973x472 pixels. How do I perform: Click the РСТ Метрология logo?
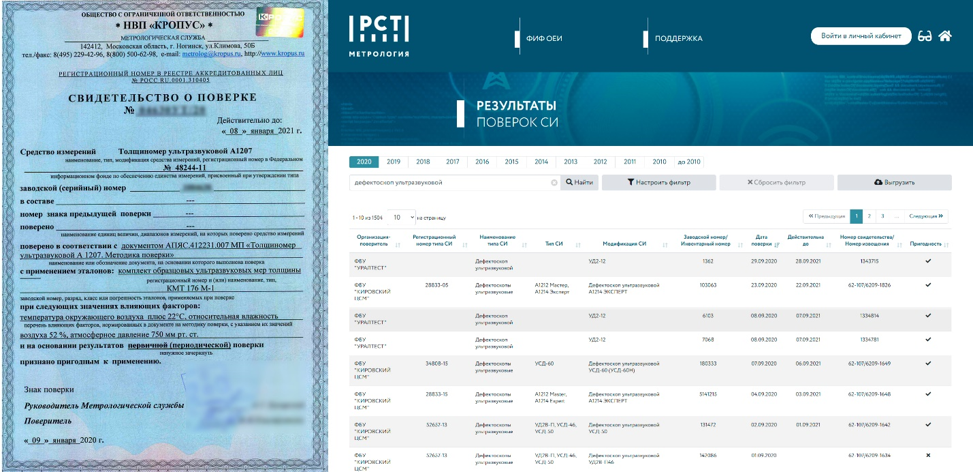[379, 36]
